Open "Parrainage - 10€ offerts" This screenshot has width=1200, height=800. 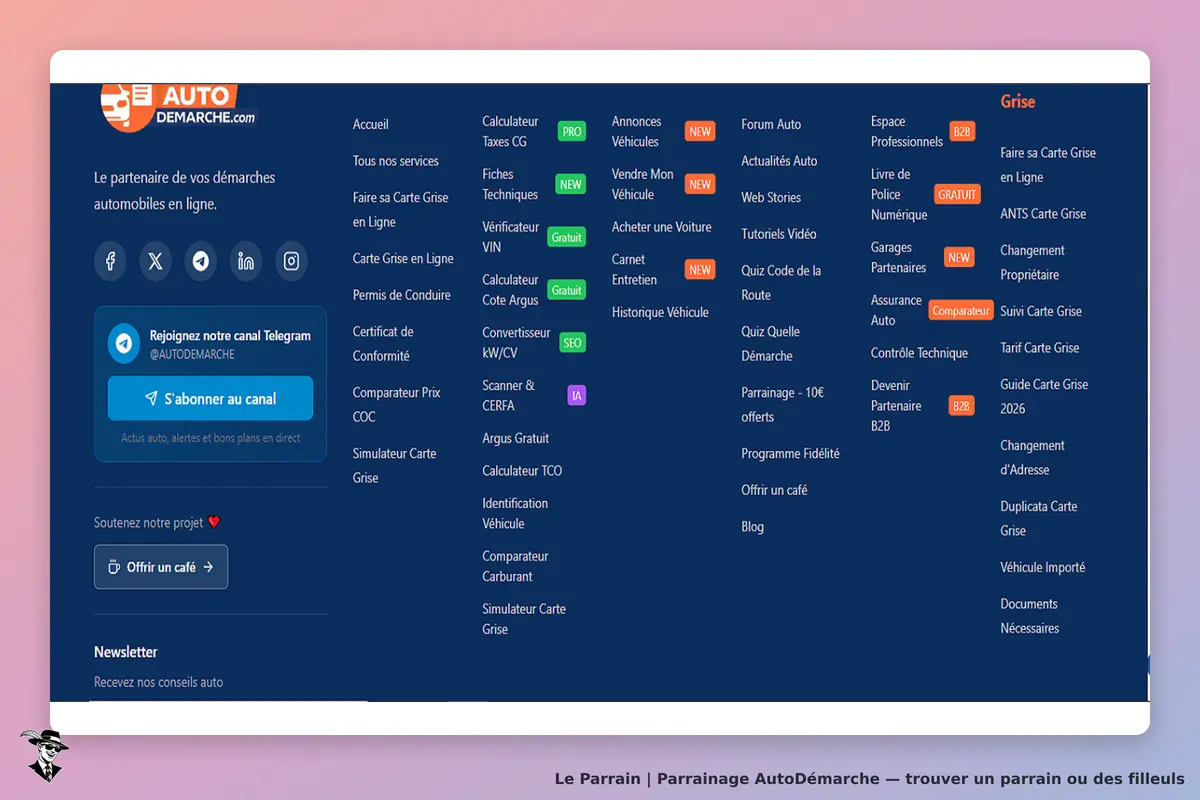tap(783, 405)
